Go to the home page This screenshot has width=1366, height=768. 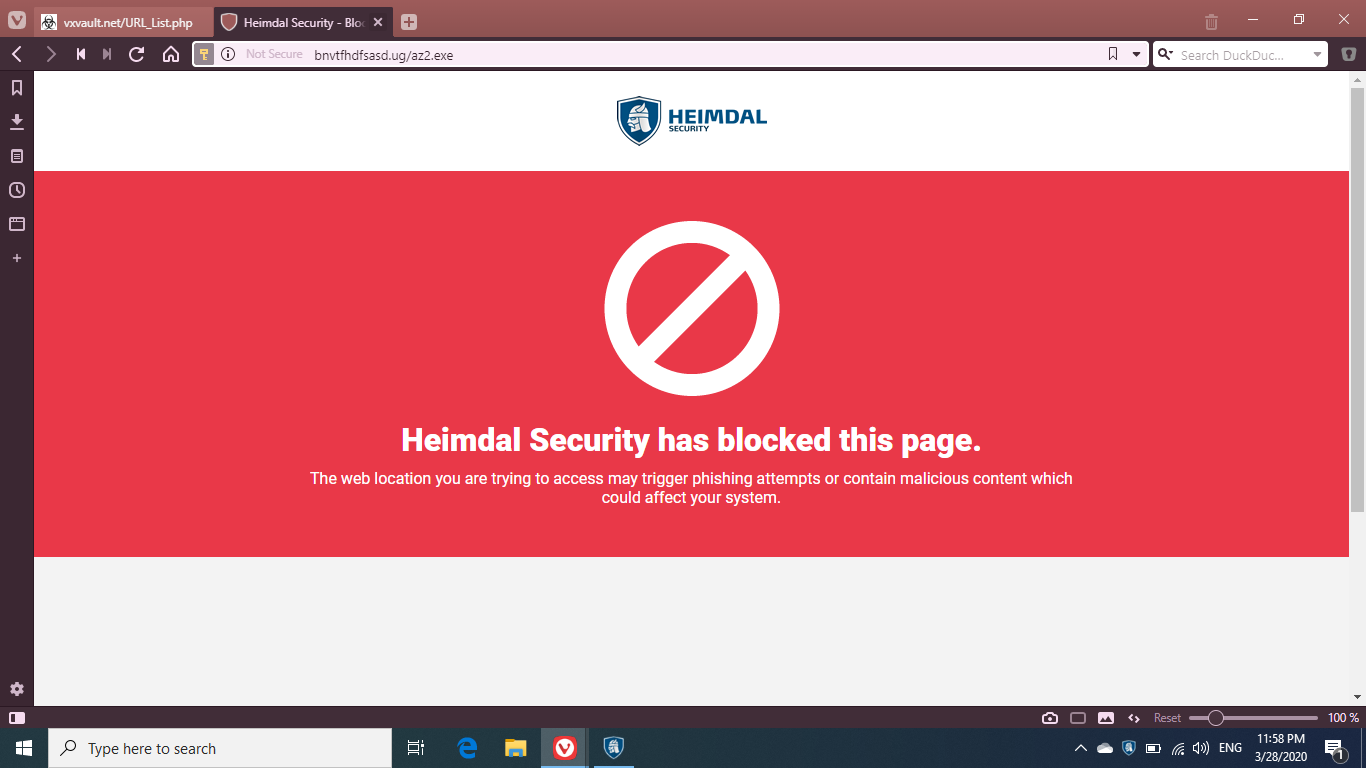tap(171, 54)
